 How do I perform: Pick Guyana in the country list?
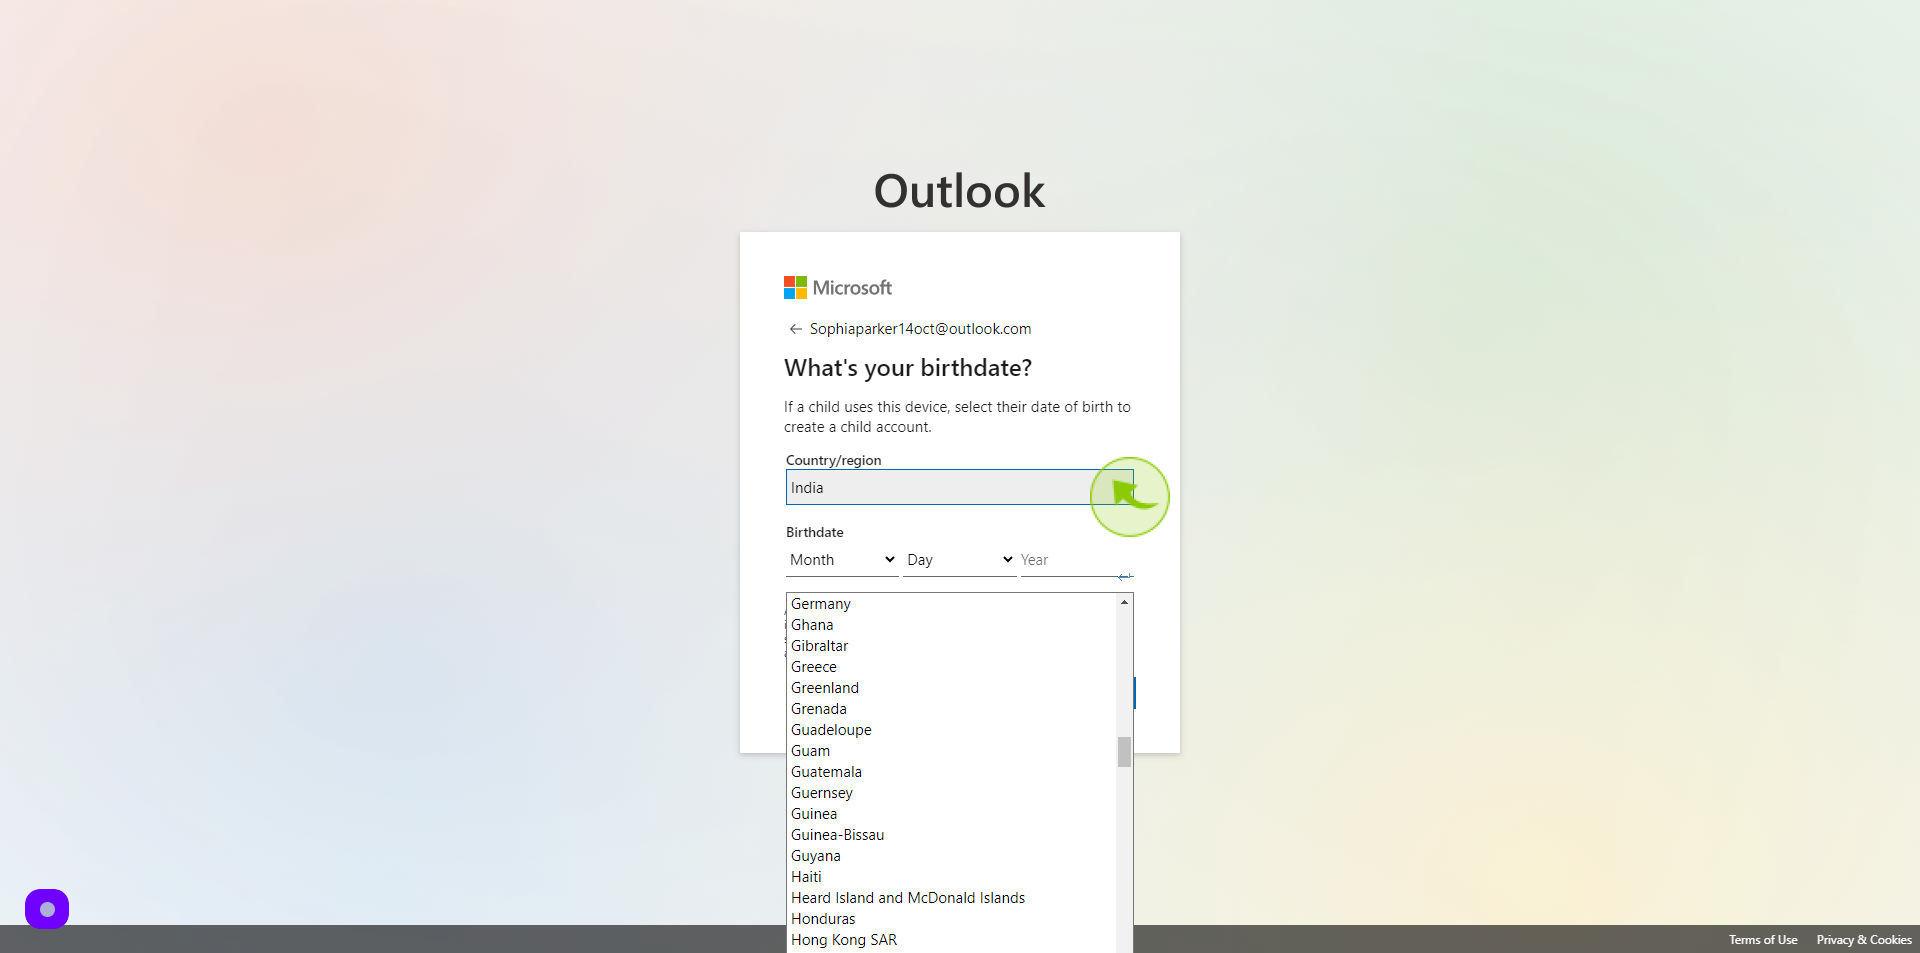[x=951, y=856]
